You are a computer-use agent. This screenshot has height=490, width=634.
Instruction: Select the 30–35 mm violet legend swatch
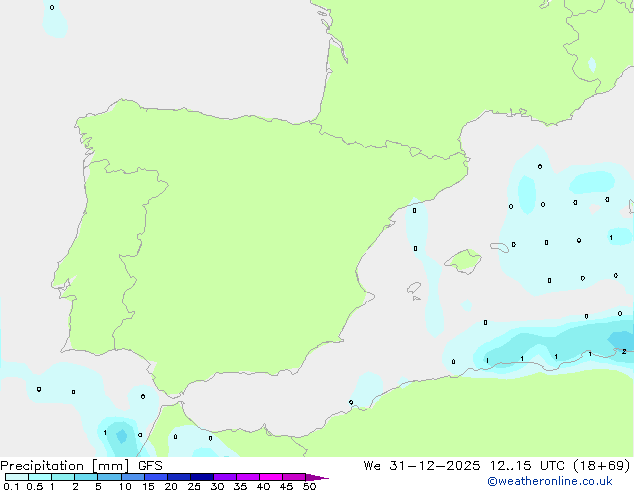pyautogui.click(x=225, y=477)
